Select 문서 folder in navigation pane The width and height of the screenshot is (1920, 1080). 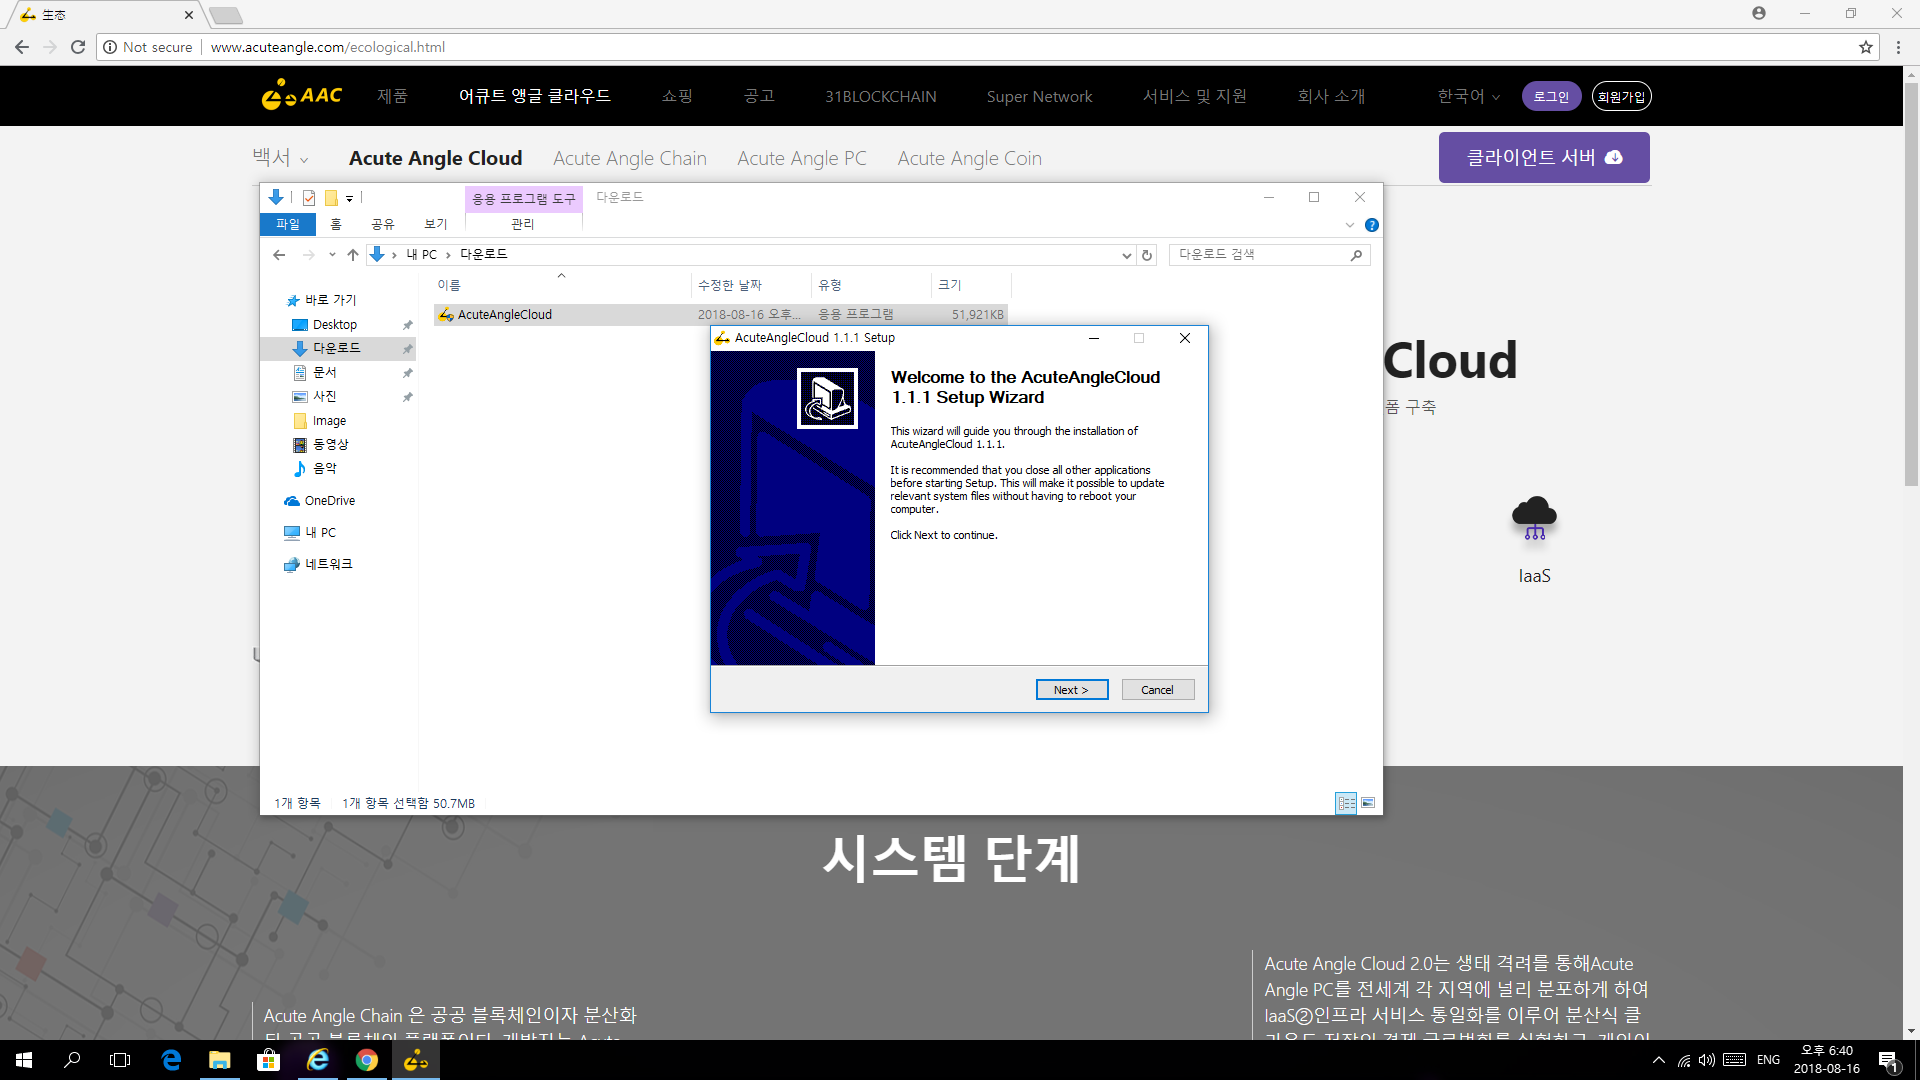coord(325,372)
